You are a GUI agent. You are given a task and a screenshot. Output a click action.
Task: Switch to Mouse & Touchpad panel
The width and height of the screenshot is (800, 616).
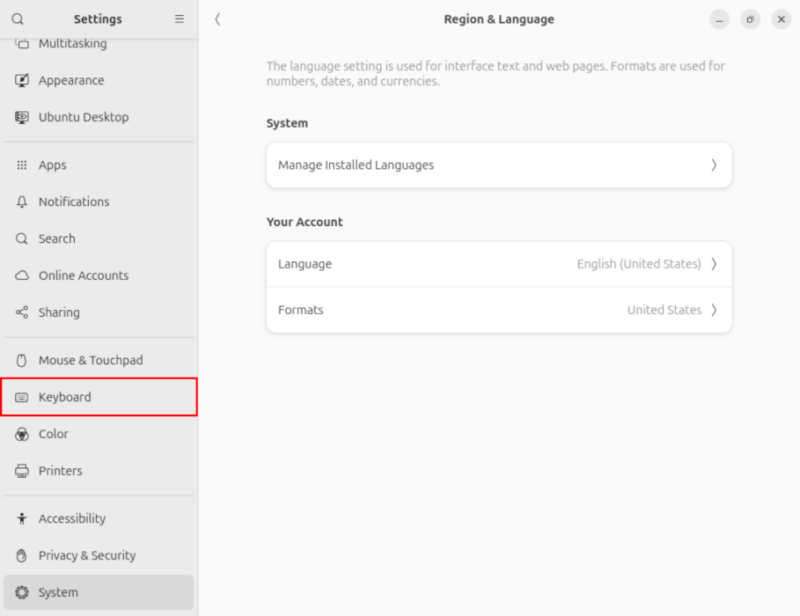(x=90, y=360)
